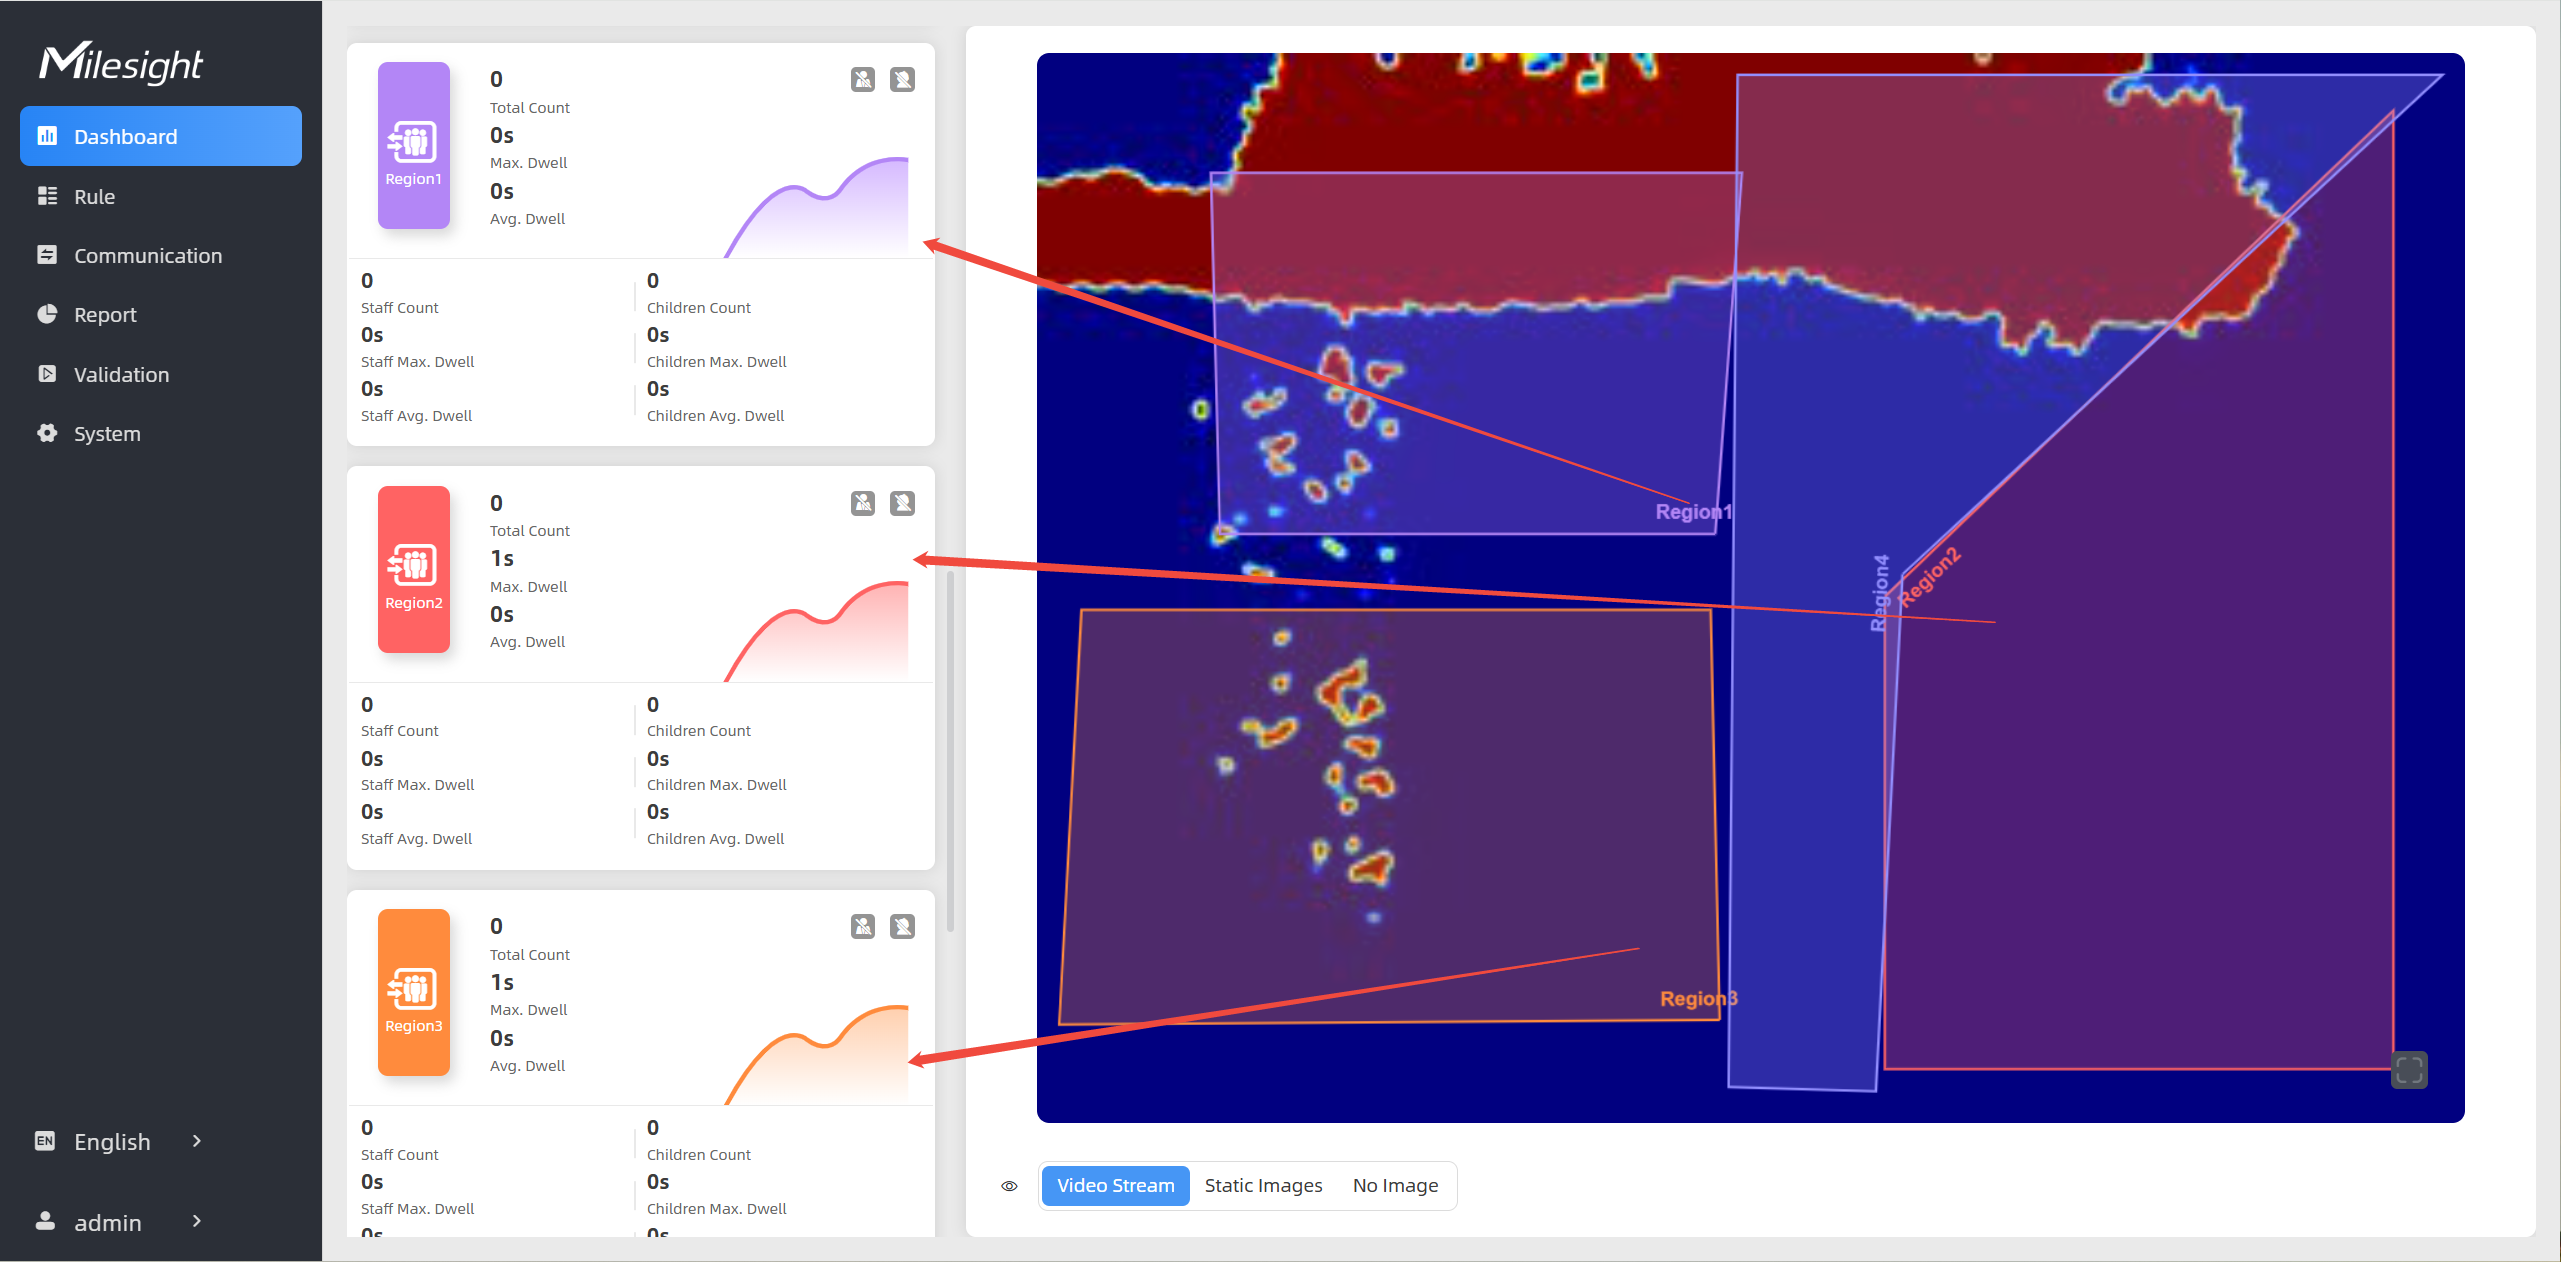Image resolution: width=2561 pixels, height=1262 pixels.
Task: Click the children exclusion icon in Region3 card
Action: pyautogui.click(x=902, y=926)
